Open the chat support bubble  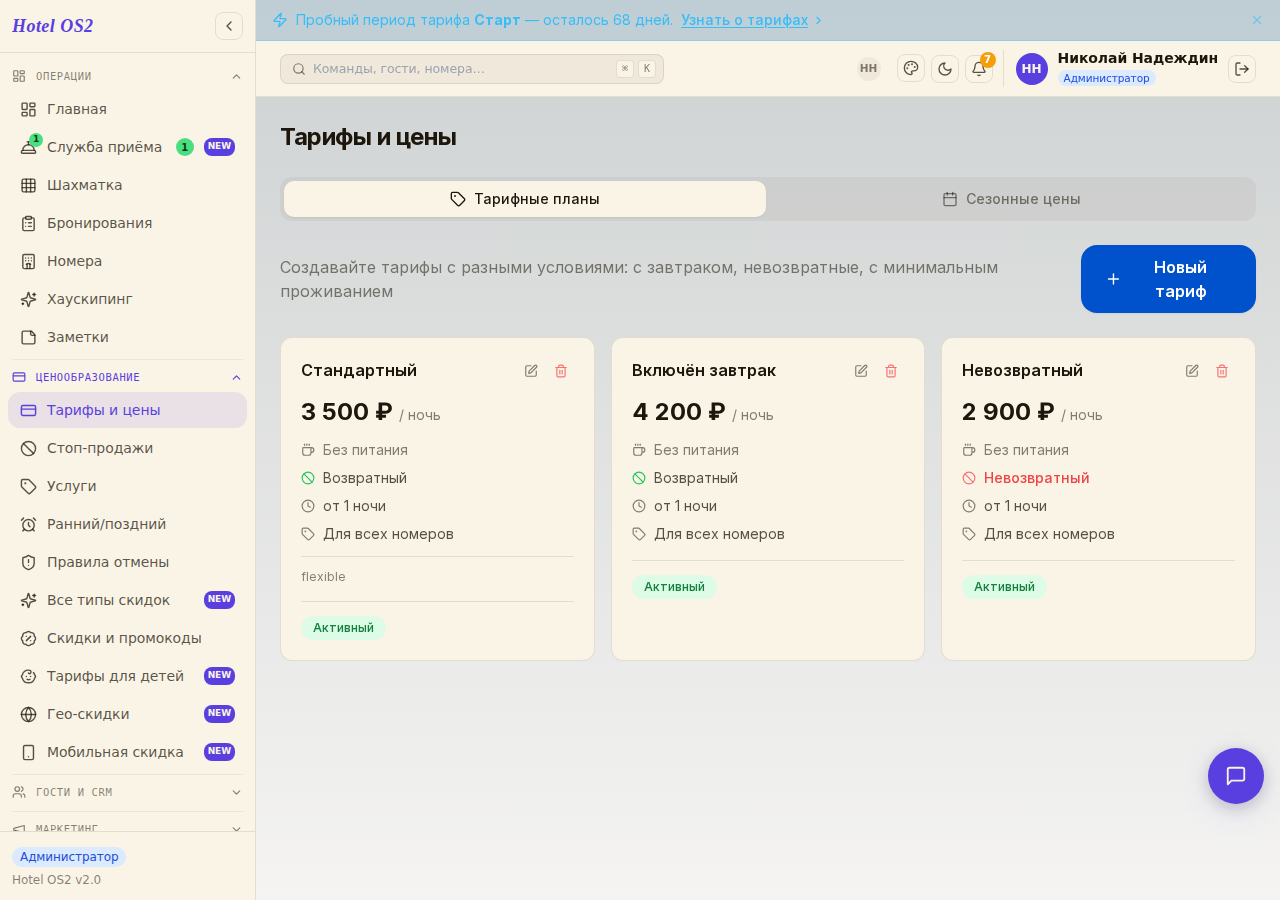[1236, 776]
